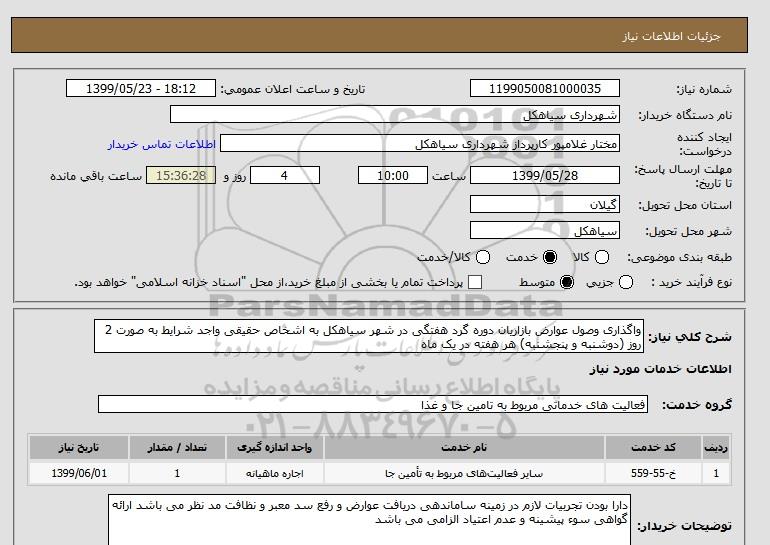
Task: Click the province field گیلان
Action: (x=545, y=204)
